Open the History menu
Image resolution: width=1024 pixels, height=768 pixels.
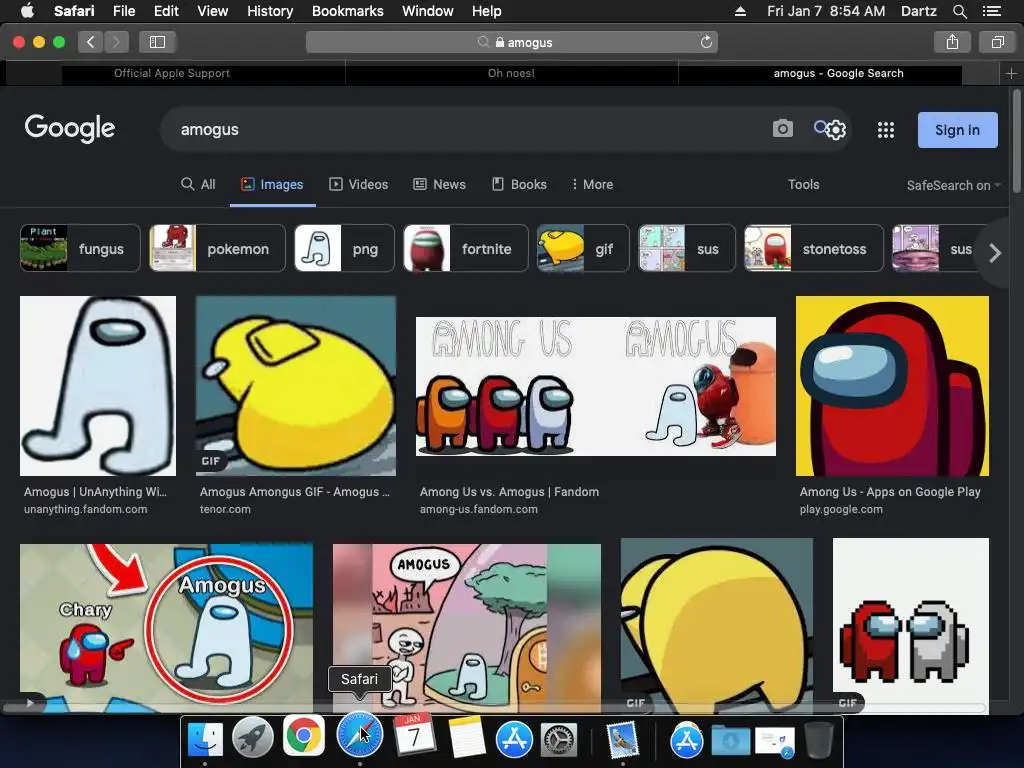[x=270, y=11]
